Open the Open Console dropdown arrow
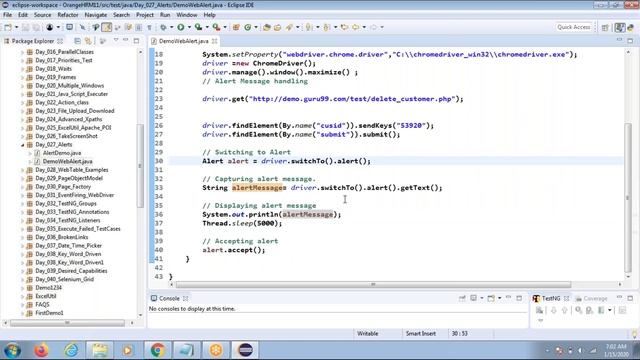640x360 pixels. tap(500, 298)
